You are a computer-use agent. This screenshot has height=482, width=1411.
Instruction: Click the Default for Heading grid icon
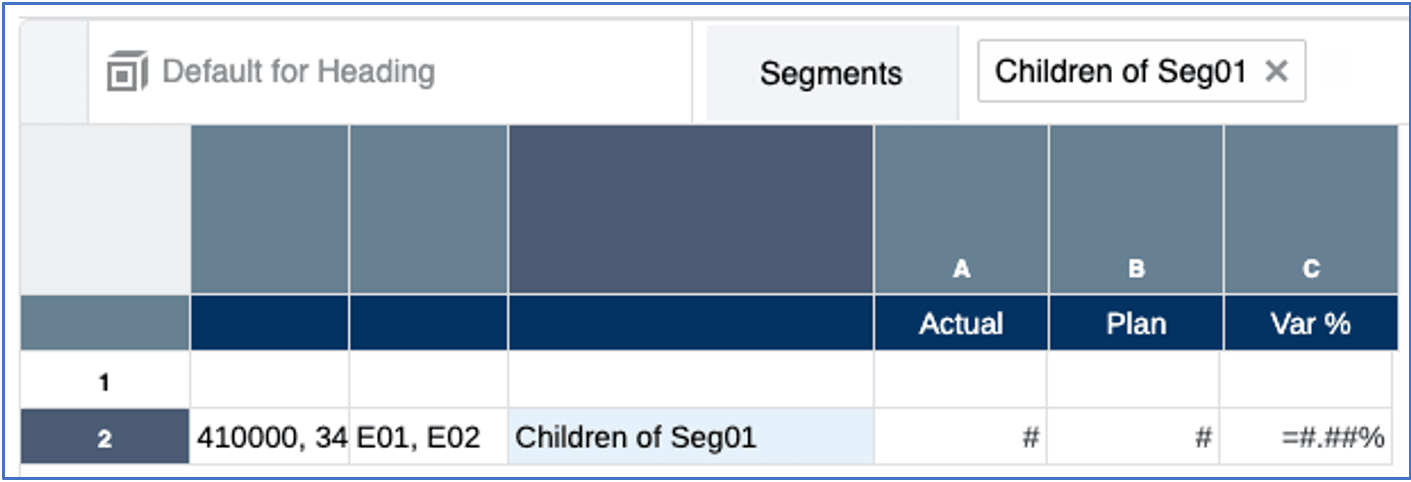click(127, 73)
